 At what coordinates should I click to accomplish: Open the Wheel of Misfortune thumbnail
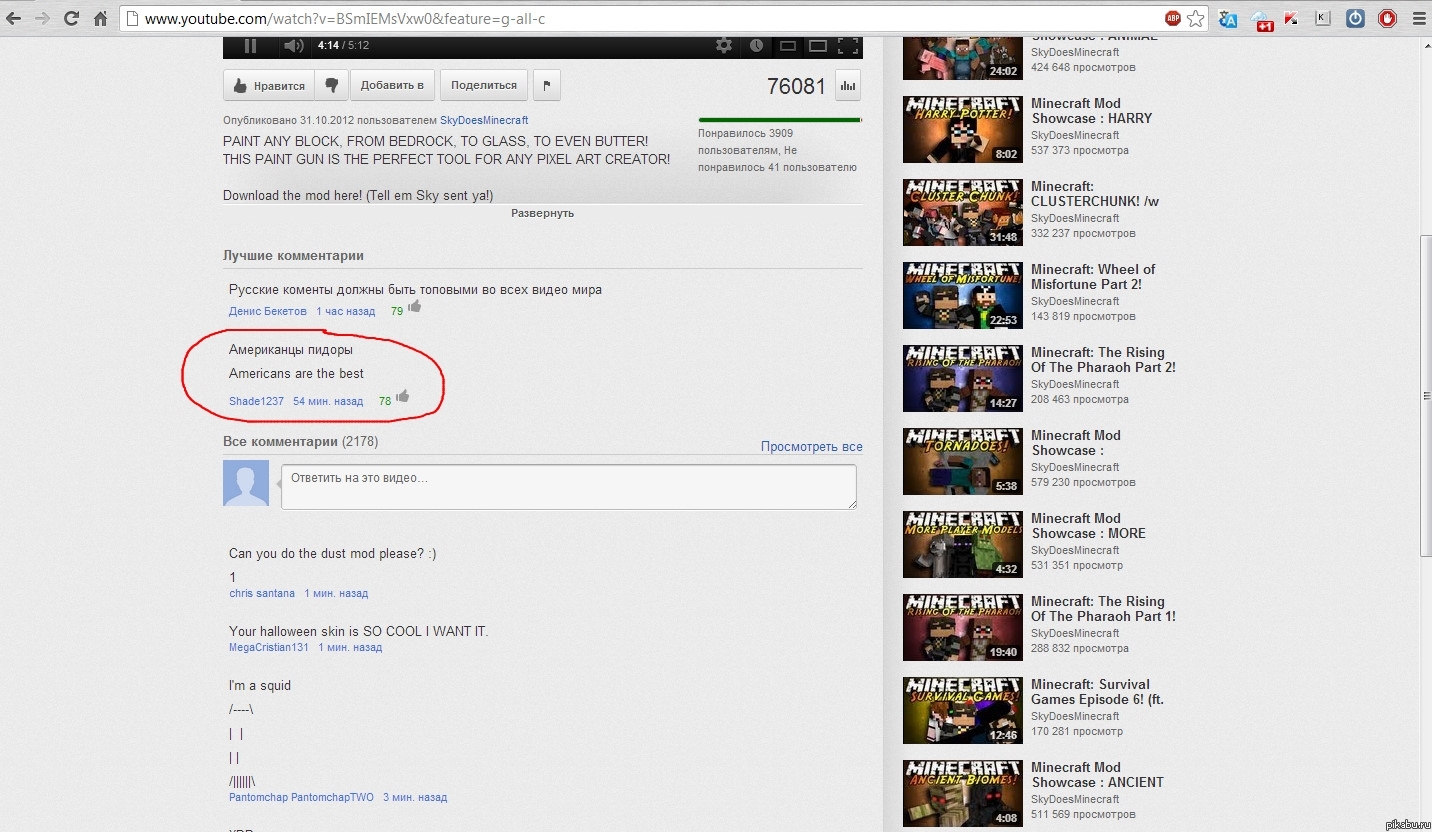[x=962, y=295]
